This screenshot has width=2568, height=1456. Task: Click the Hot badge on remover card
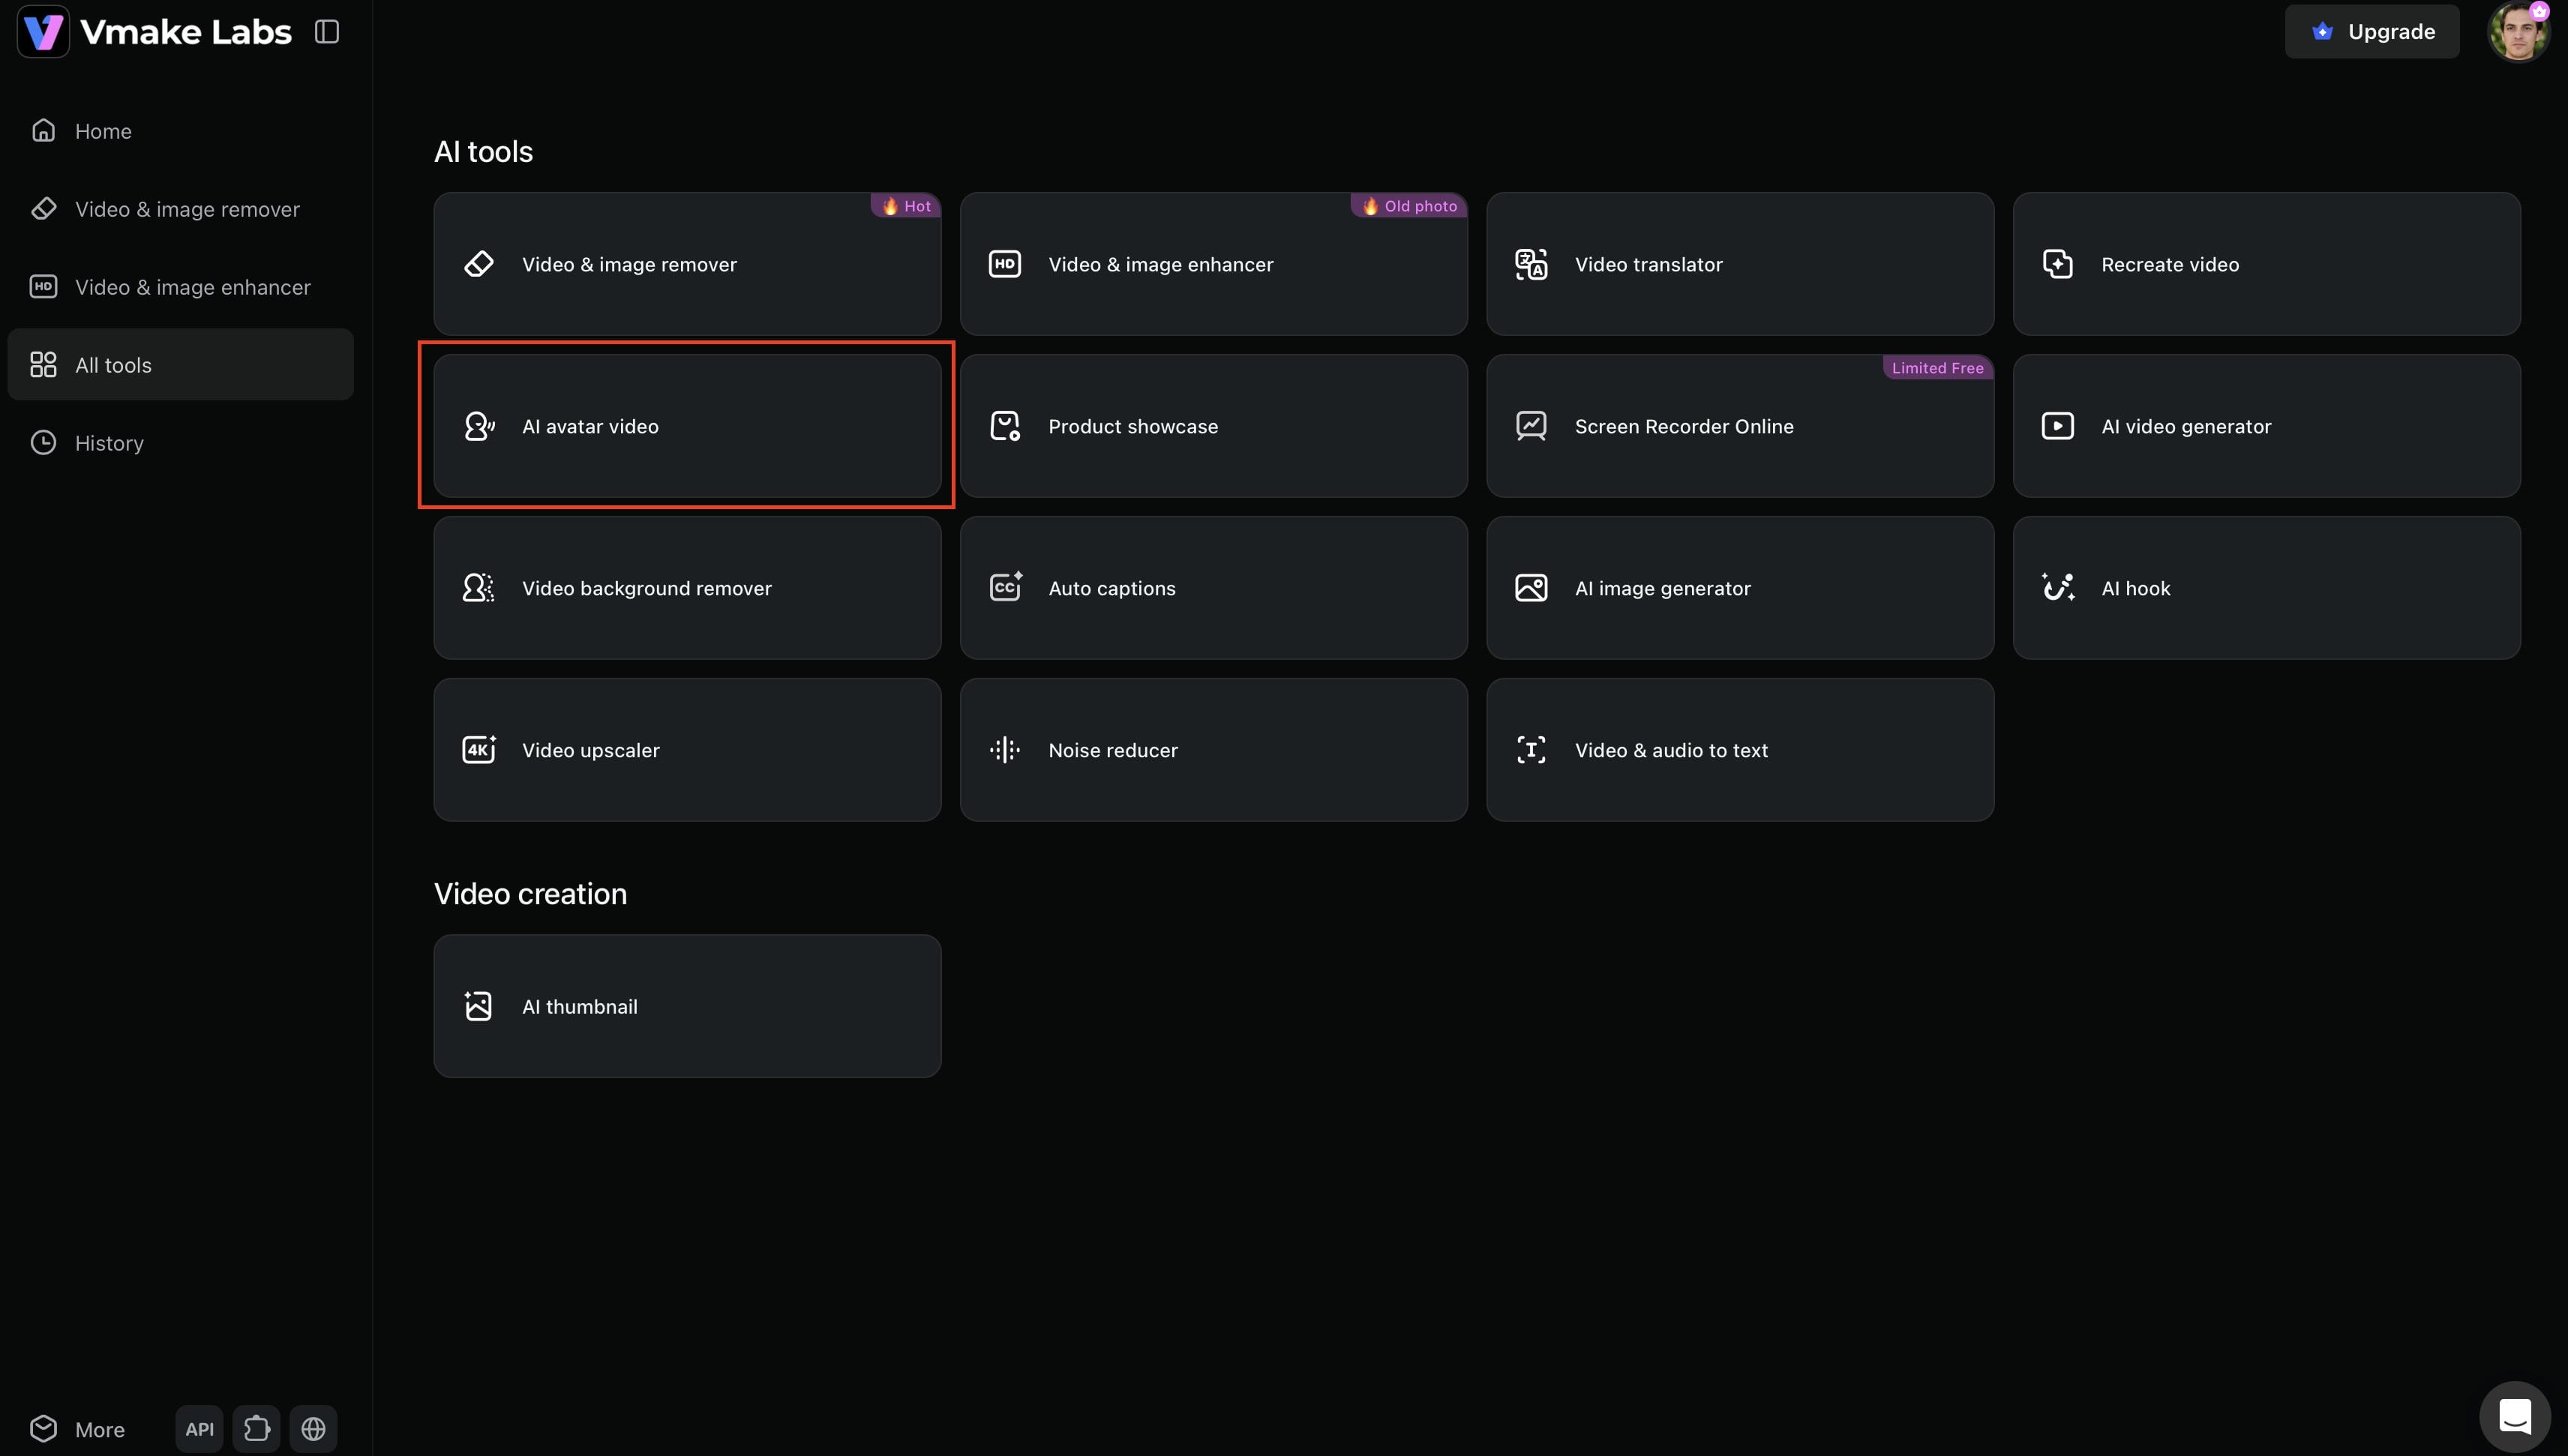pos(906,206)
